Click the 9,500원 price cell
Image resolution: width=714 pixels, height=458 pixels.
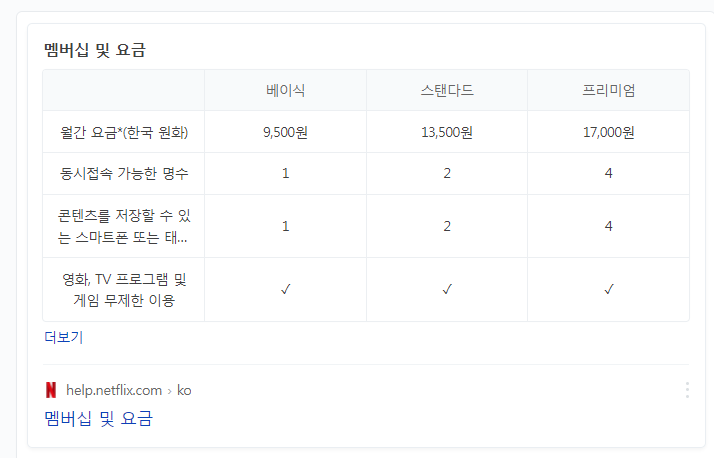(286, 132)
